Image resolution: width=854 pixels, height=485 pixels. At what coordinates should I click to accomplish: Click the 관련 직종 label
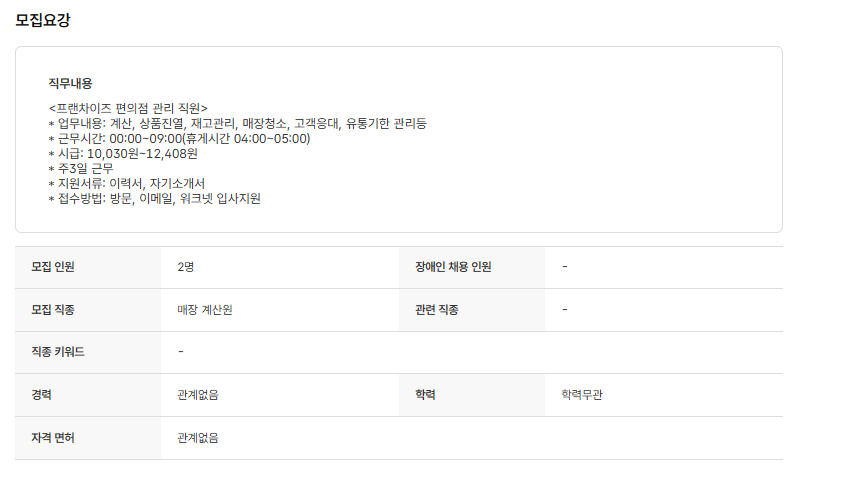click(437, 310)
